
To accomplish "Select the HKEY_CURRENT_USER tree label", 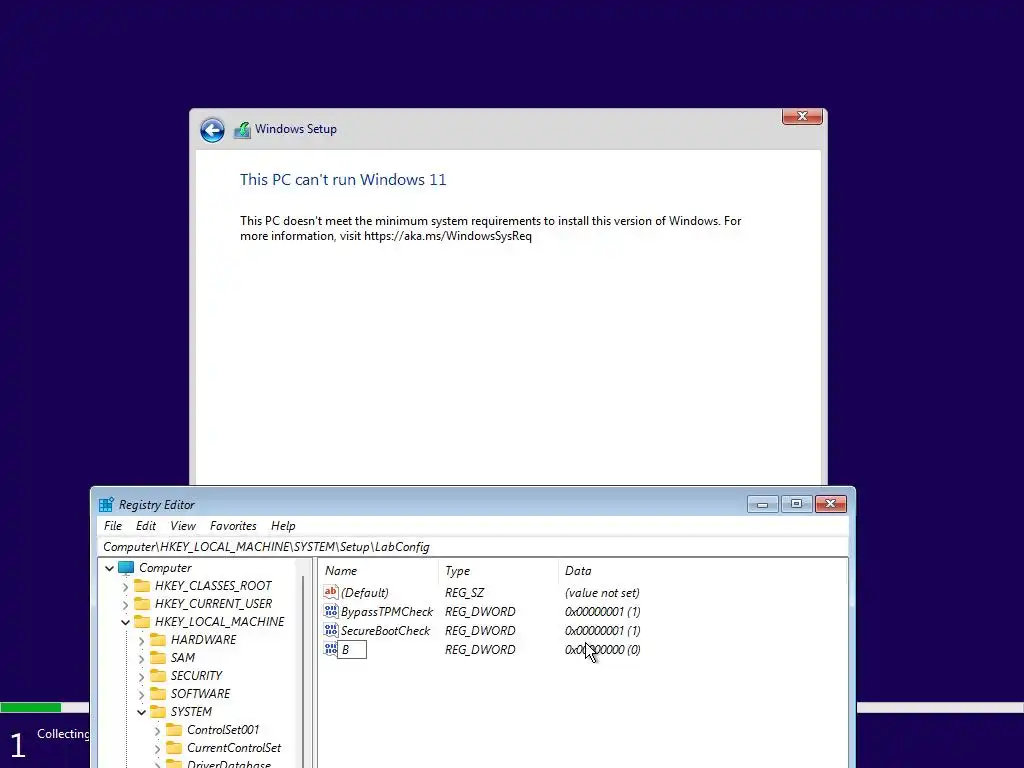I will click(x=213, y=604).
